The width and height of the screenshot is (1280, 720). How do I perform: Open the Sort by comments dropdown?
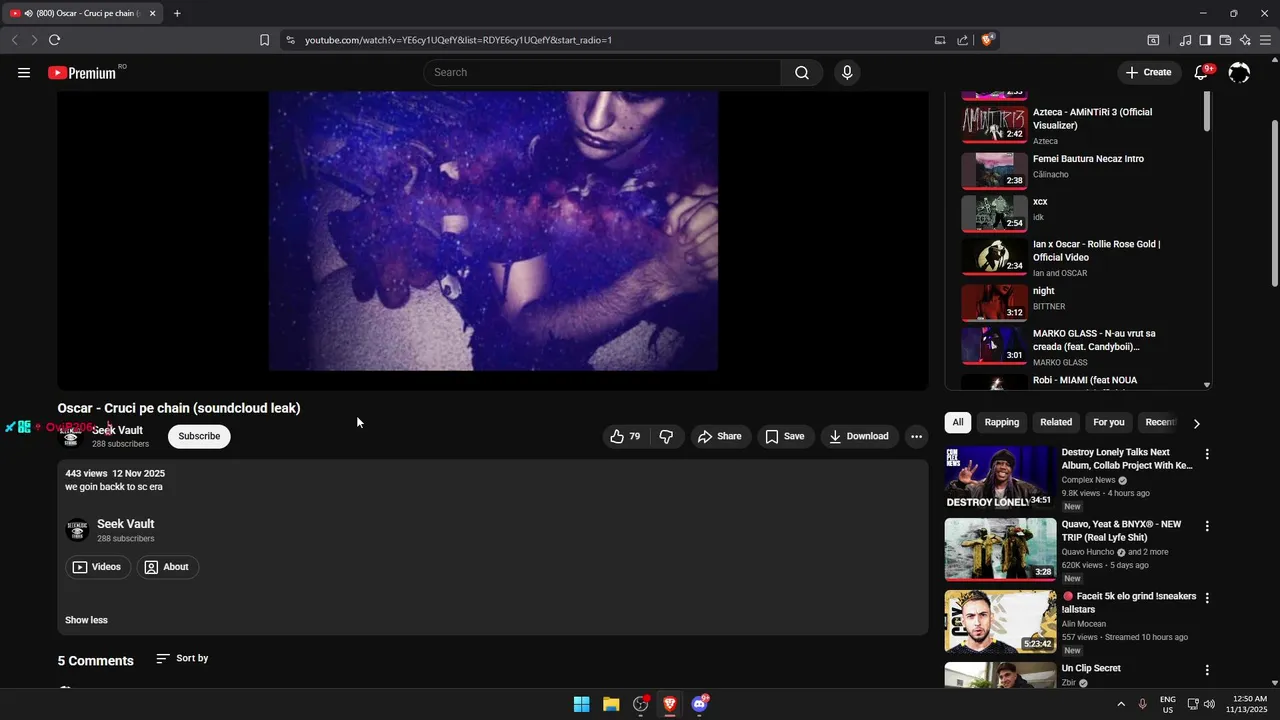click(x=182, y=658)
